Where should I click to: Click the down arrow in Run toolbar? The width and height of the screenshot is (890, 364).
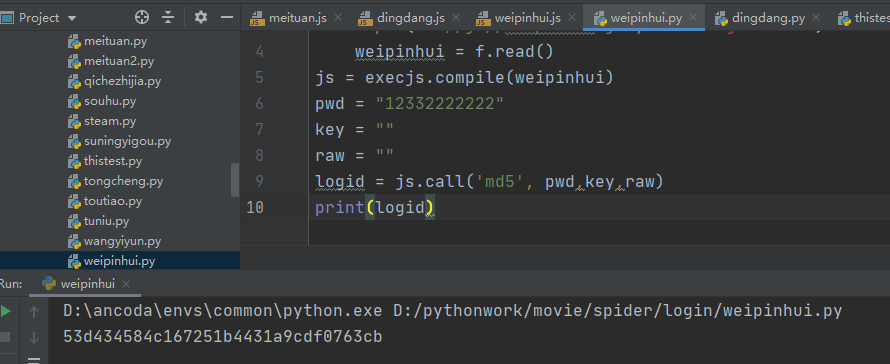[x=34, y=338]
